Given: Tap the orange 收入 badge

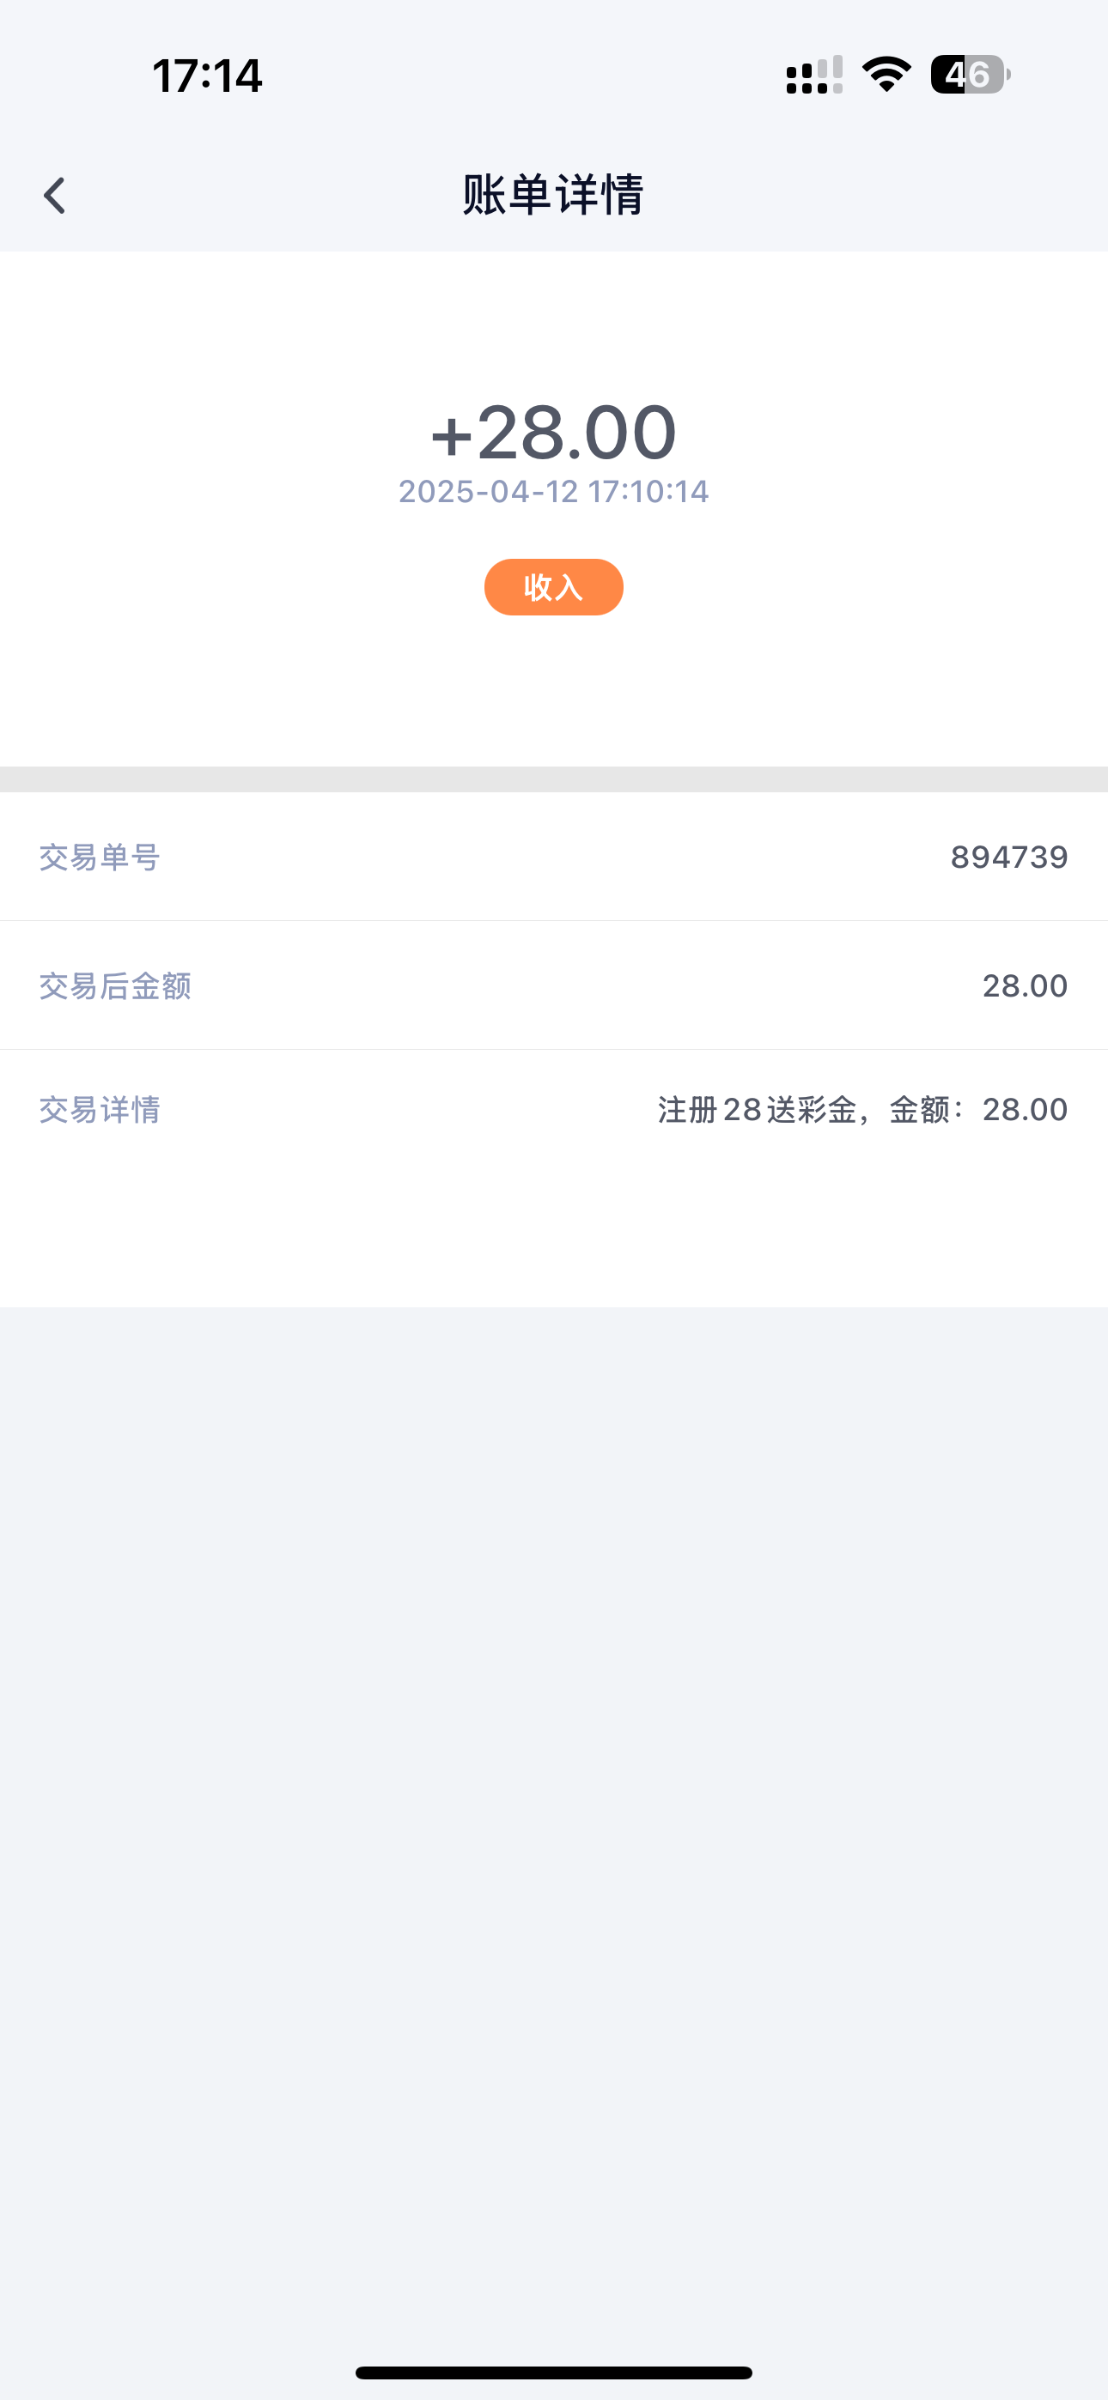Looking at the screenshot, I should (553, 587).
